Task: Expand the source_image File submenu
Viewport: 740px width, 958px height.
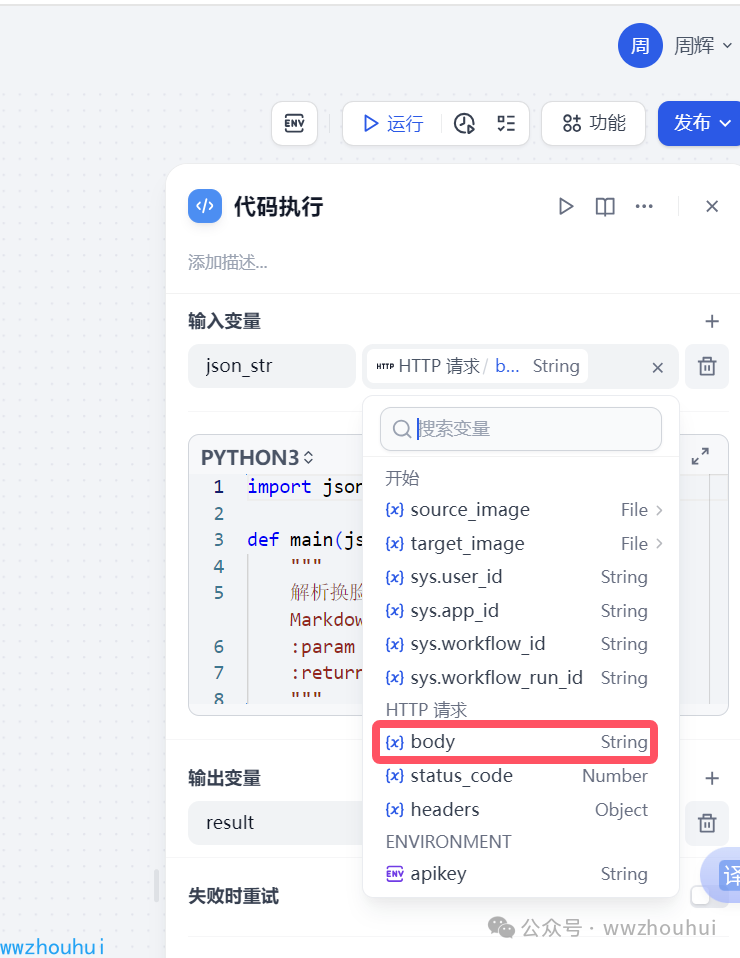Action: coord(658,510)
